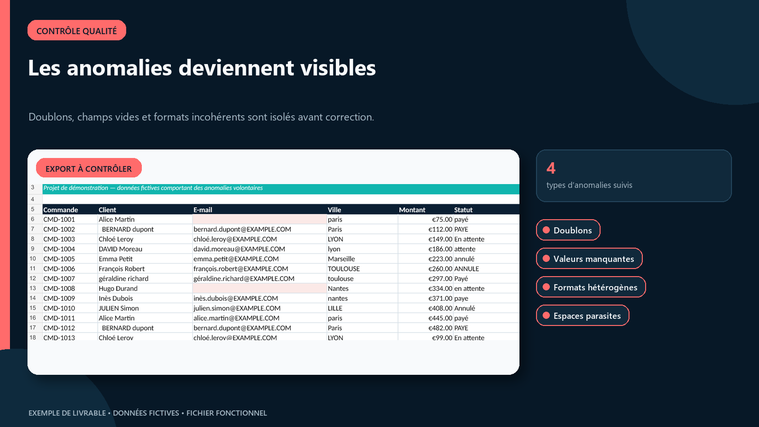759x427 pixels.
Task: Select e-mail inès.dubois@EXAMPLE.COM
Action: [x=259, y=298]
